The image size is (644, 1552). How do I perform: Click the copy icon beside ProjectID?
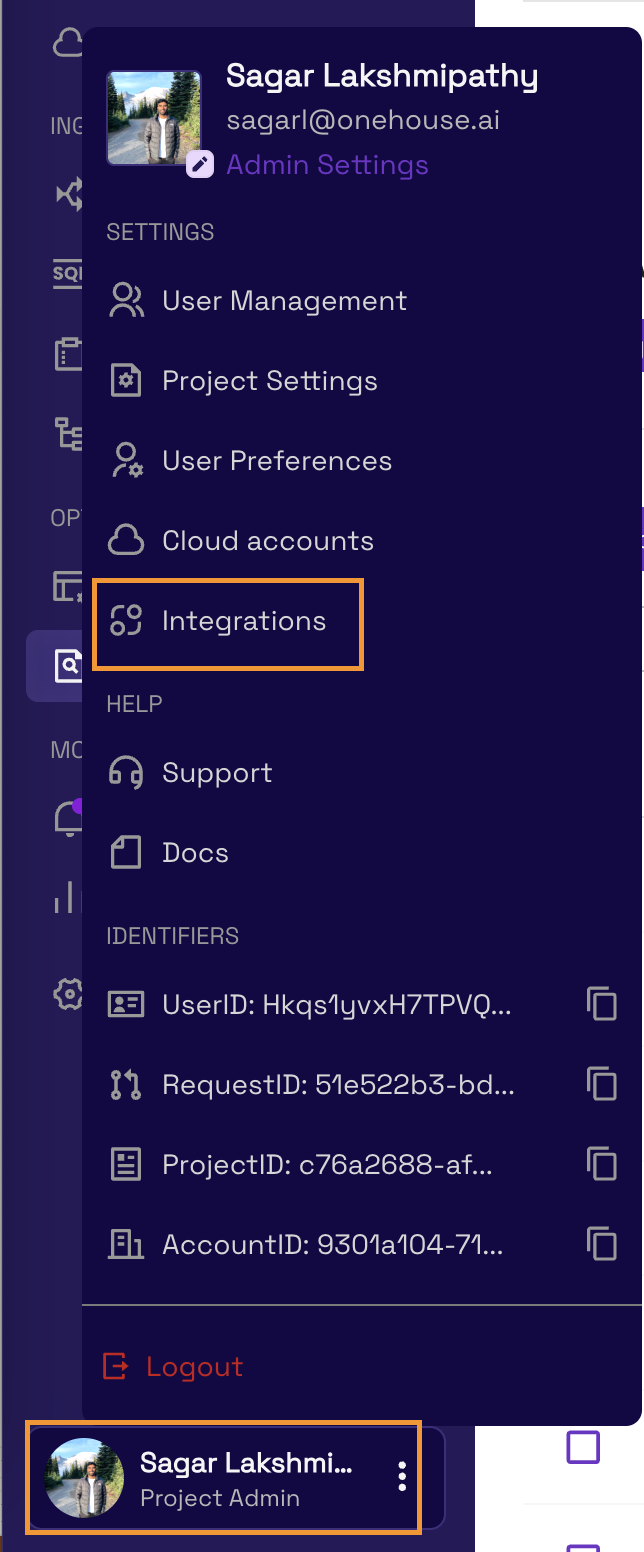(x=601, y=1164)
